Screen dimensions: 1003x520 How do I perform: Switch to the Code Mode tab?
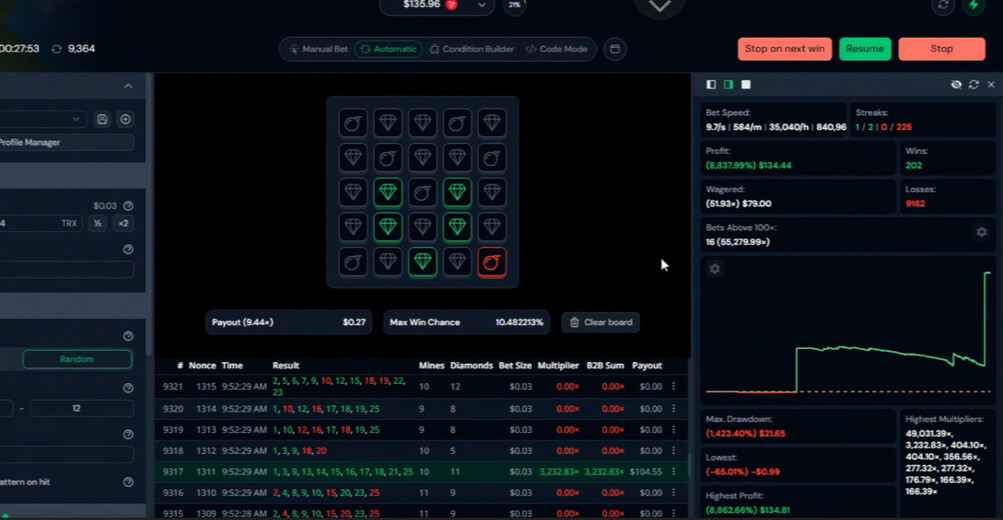pyautogui.click(x=556, y=49)
